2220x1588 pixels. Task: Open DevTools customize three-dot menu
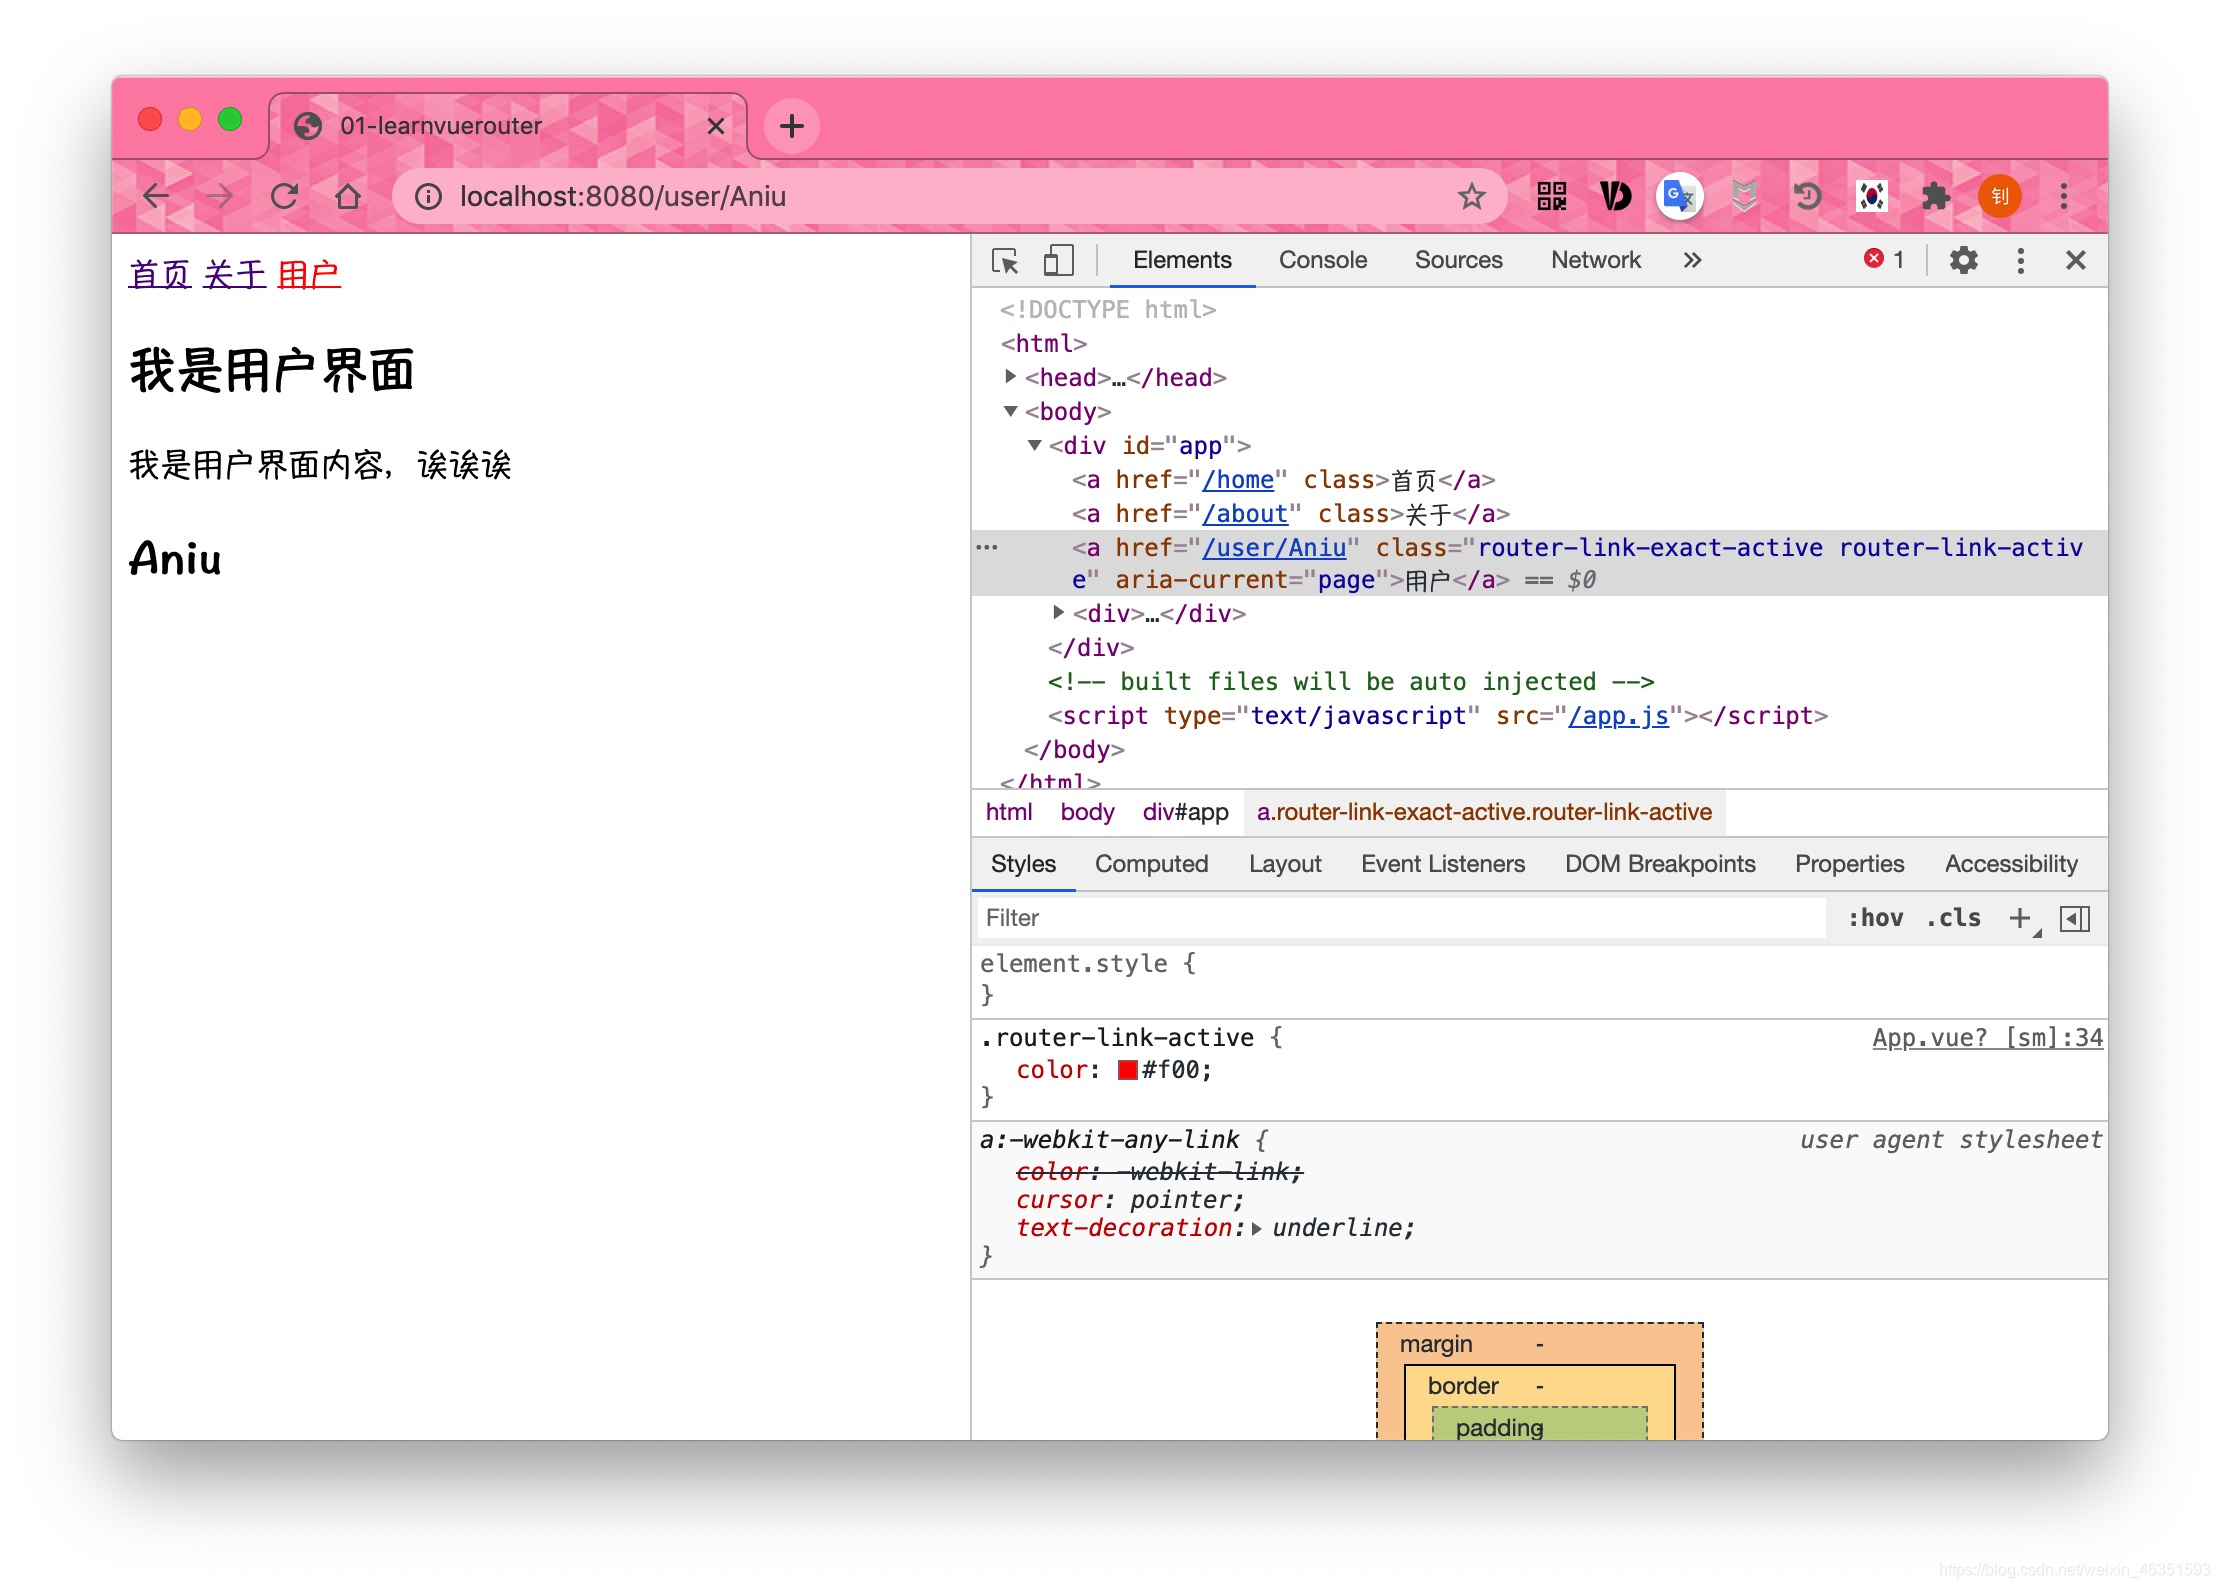click(2021, 261)
